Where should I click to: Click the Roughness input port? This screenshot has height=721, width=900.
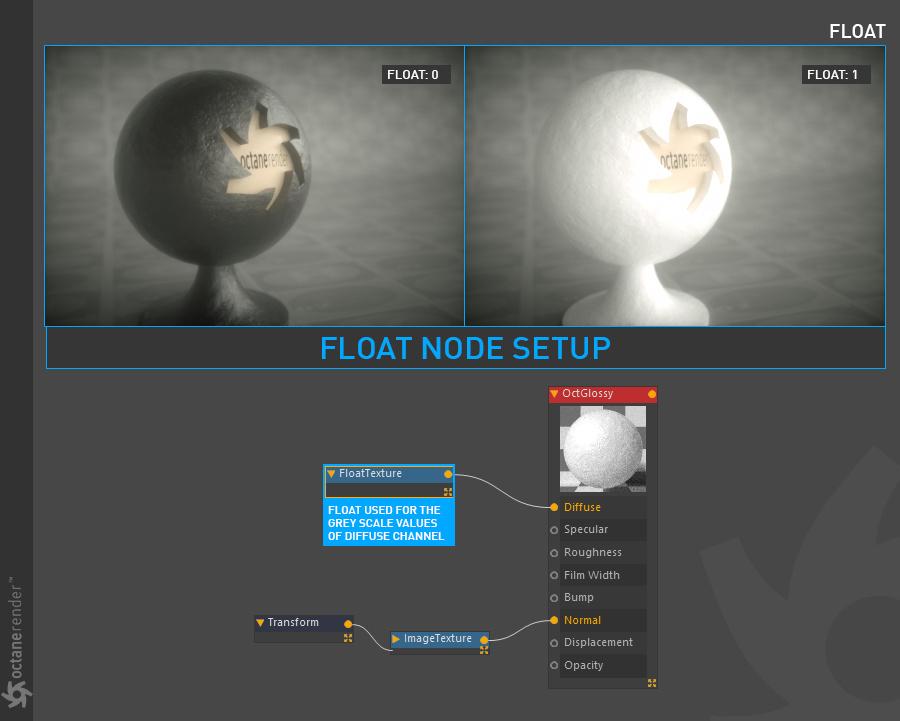click(554, 553)
